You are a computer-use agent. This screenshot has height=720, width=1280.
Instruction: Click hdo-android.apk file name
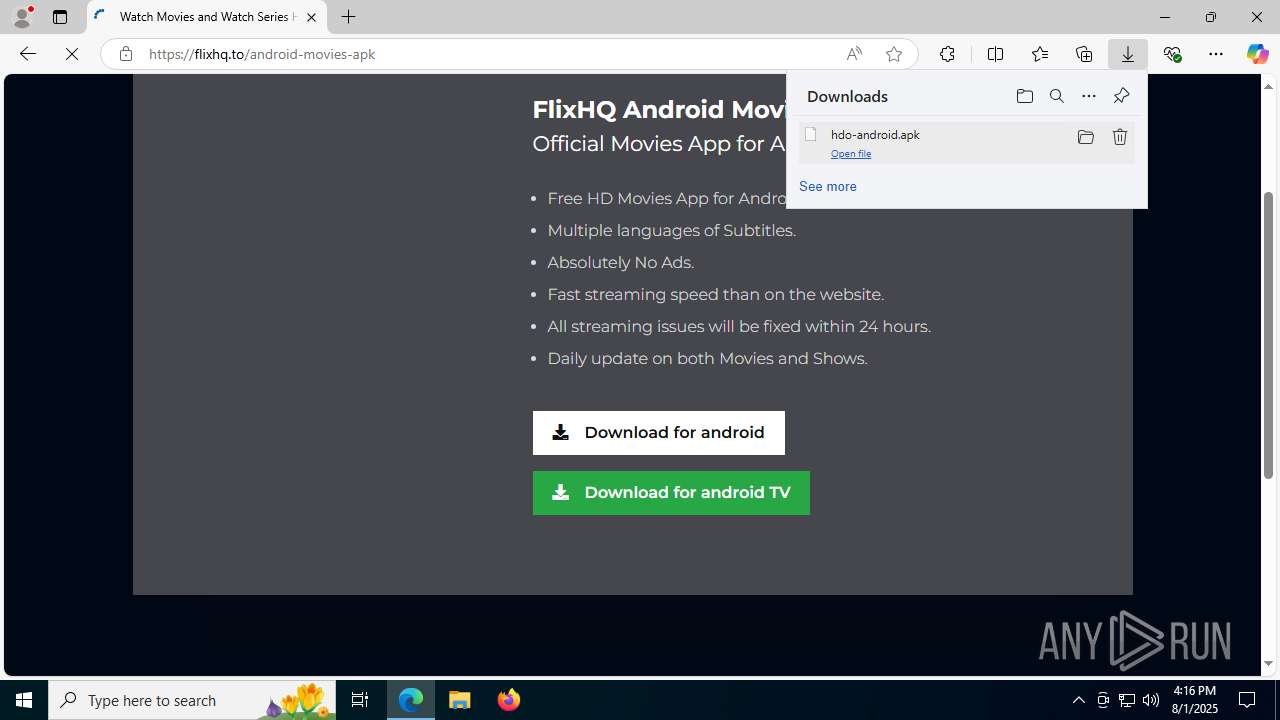875,134
